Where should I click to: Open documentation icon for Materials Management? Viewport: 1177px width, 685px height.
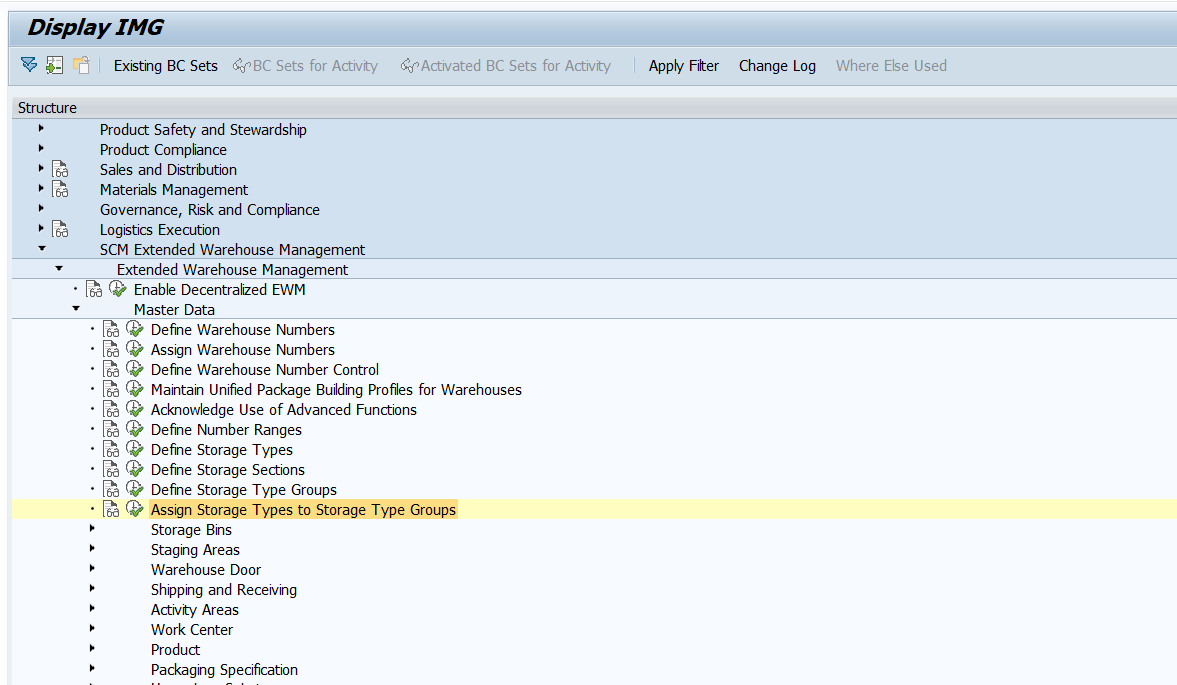click(60, 190)
